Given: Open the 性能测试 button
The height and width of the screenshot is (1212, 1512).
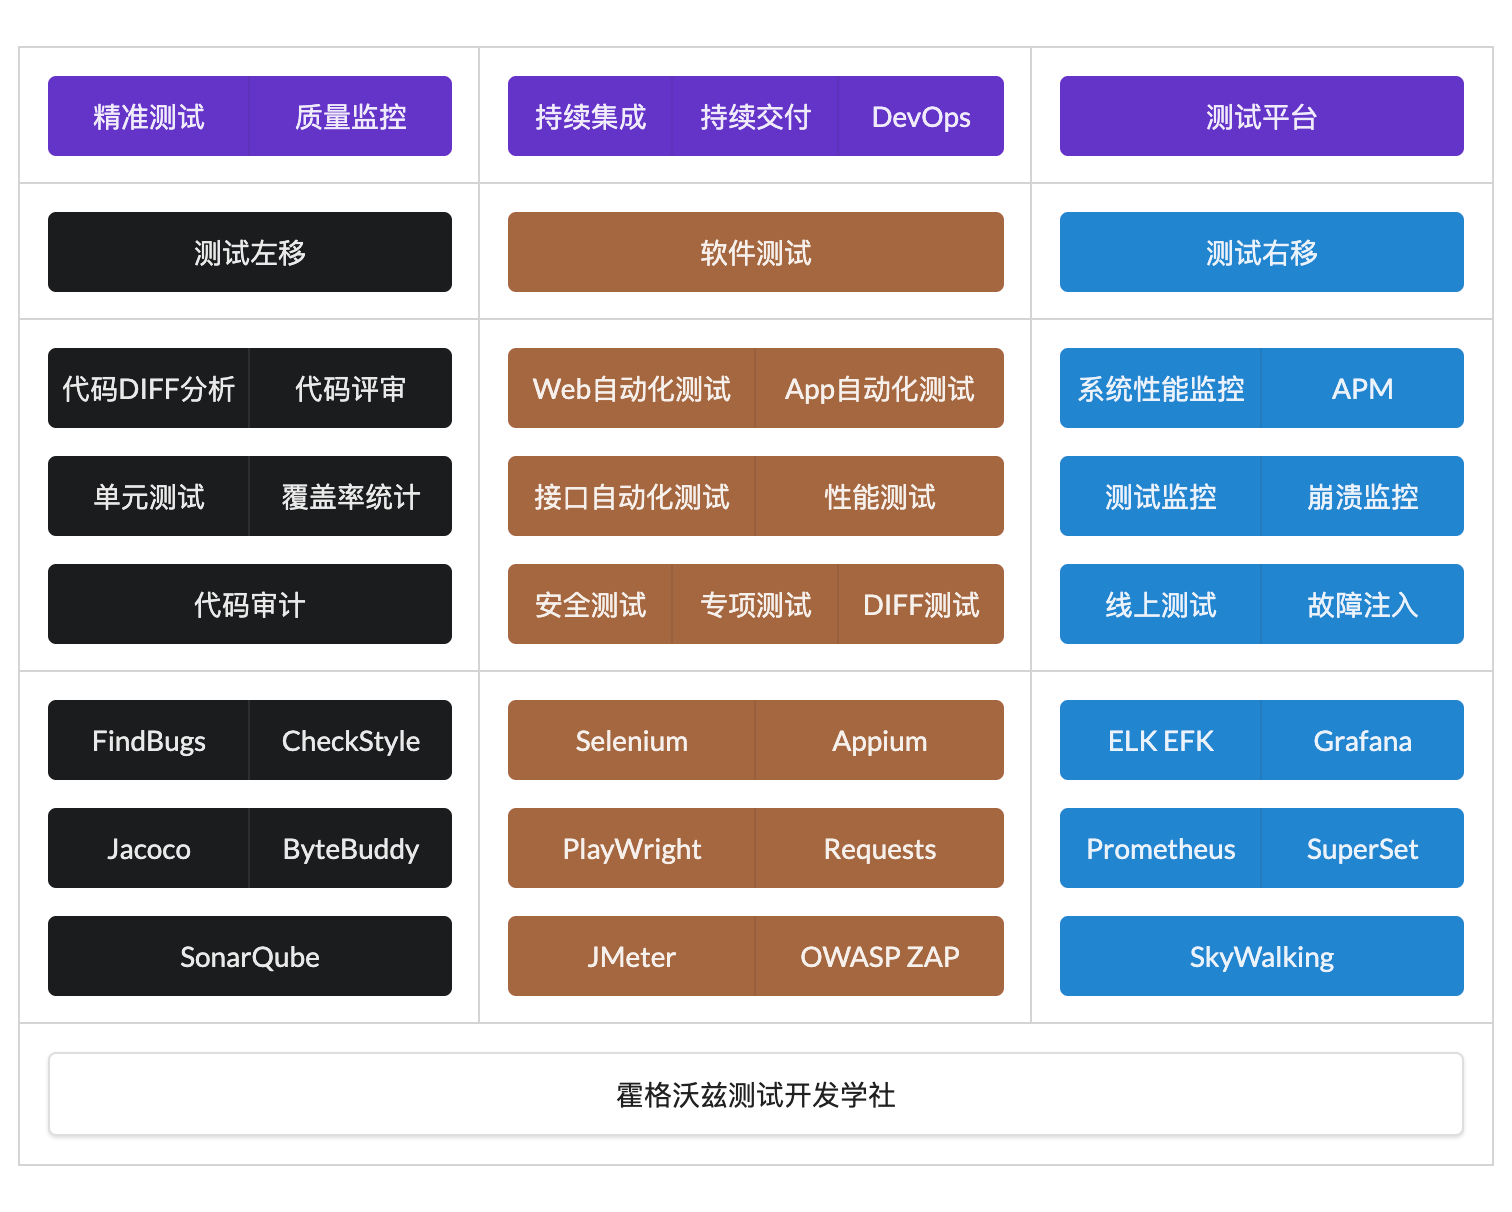Looking at the screenshot, I should click(x=880, y=496).
